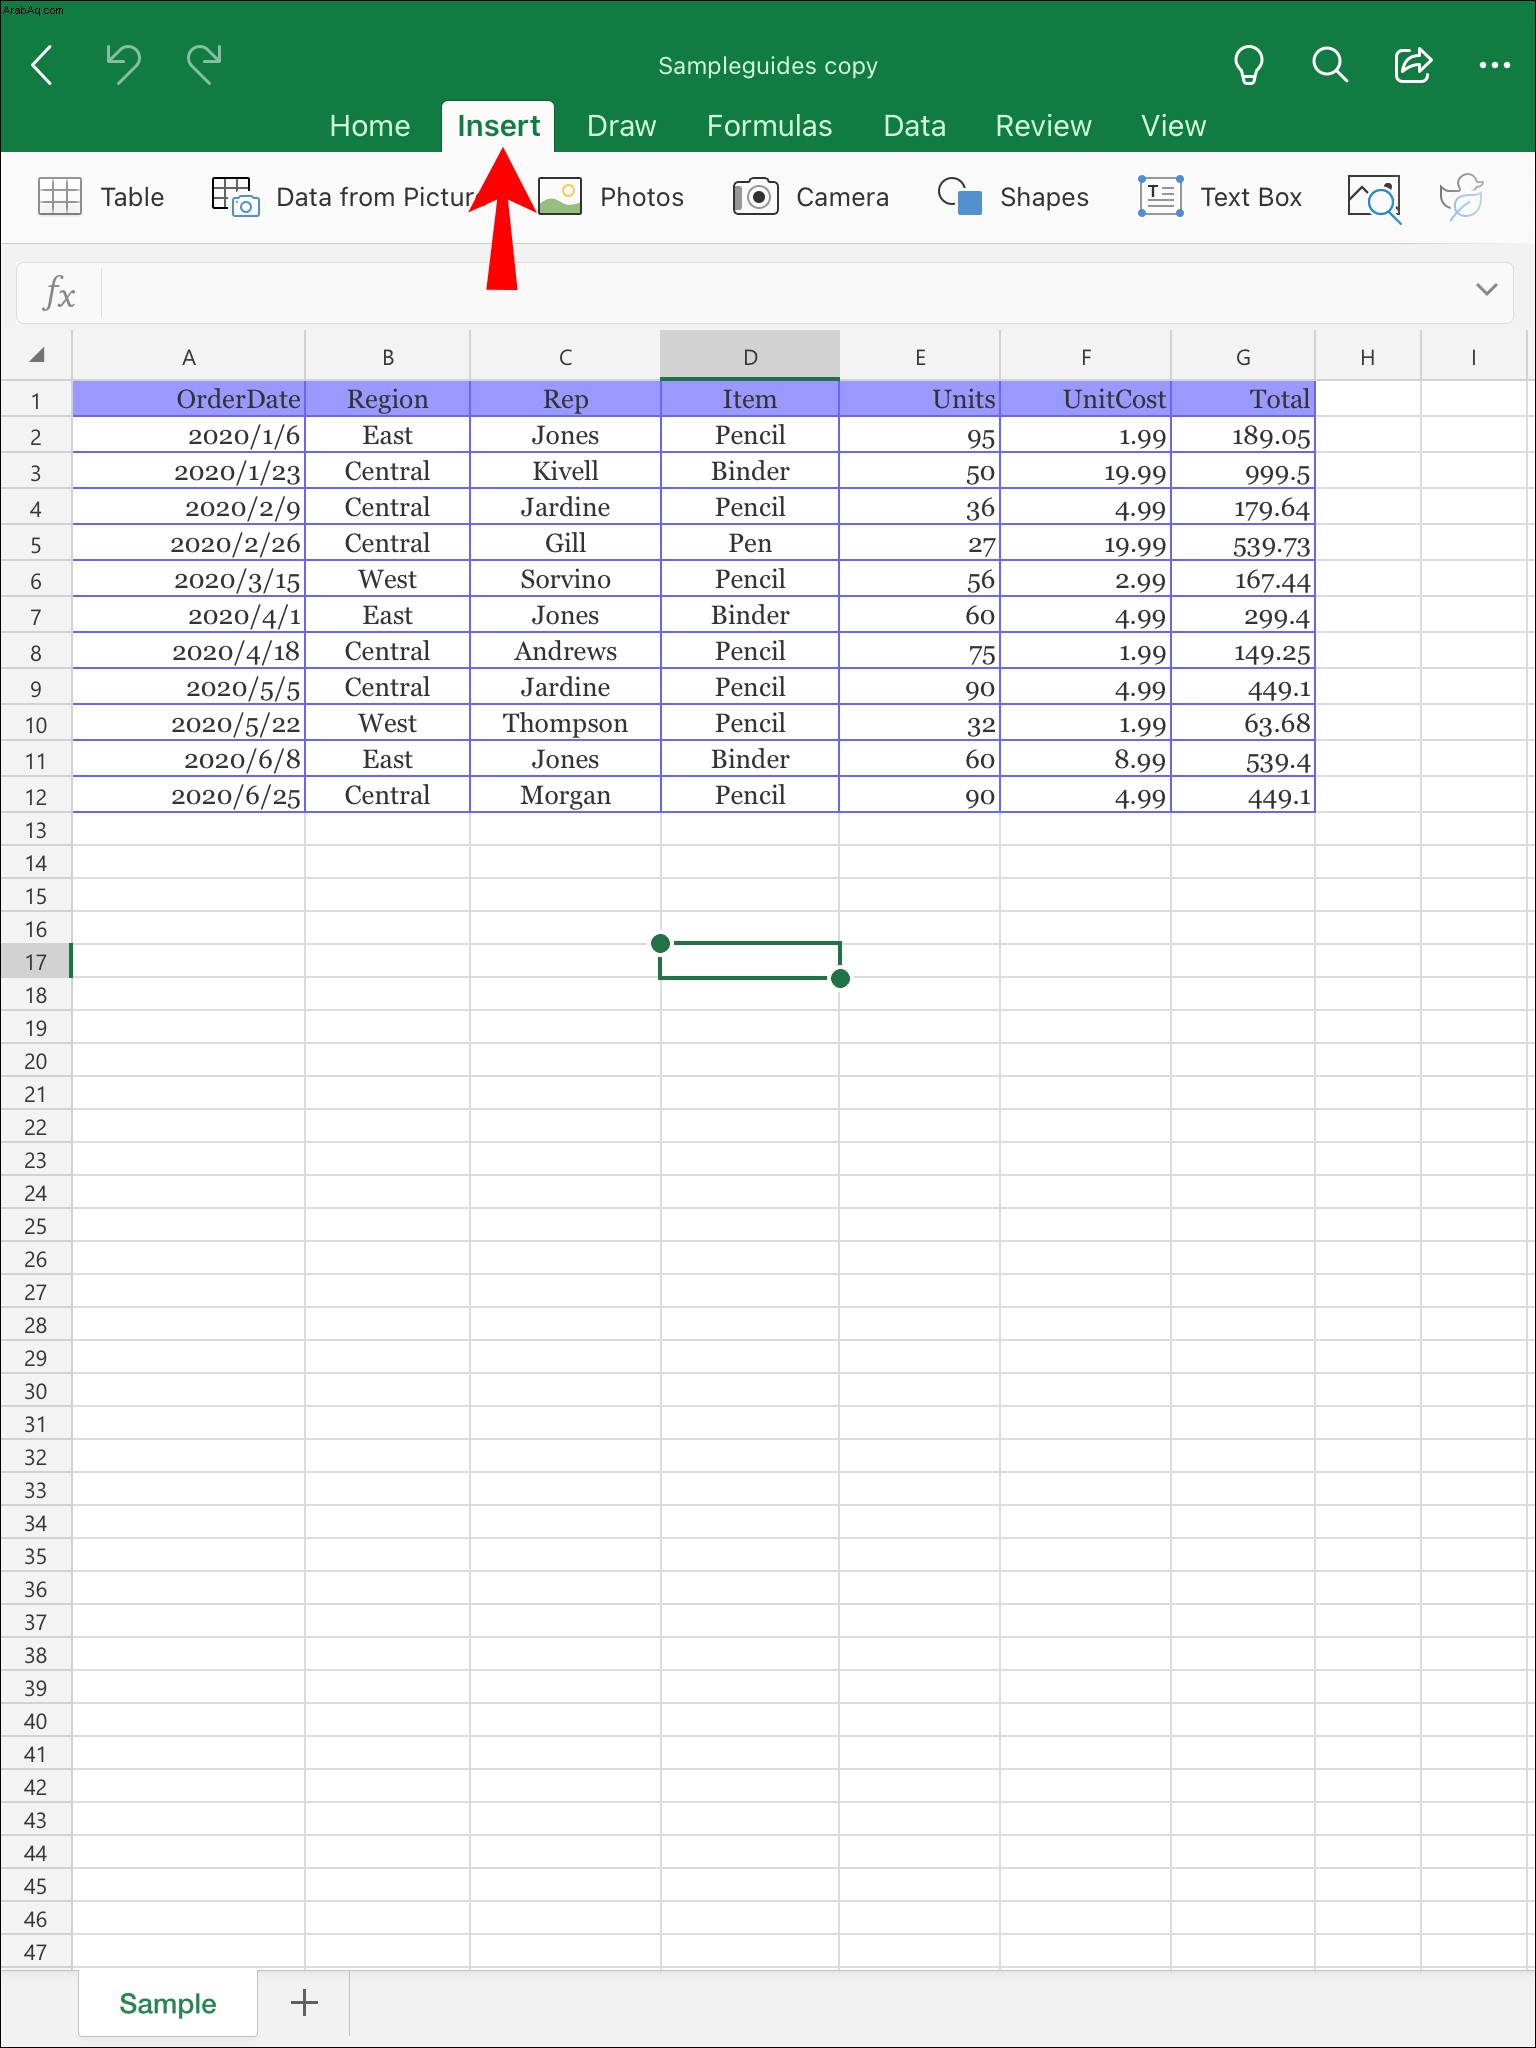This screenshot has width=1536, height=2048.
Task: Select the Region header cell
Action: (387, 399)
